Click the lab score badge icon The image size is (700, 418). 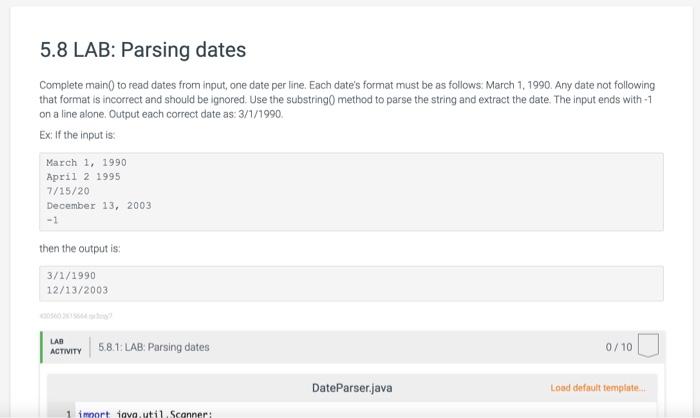point(648,345)
